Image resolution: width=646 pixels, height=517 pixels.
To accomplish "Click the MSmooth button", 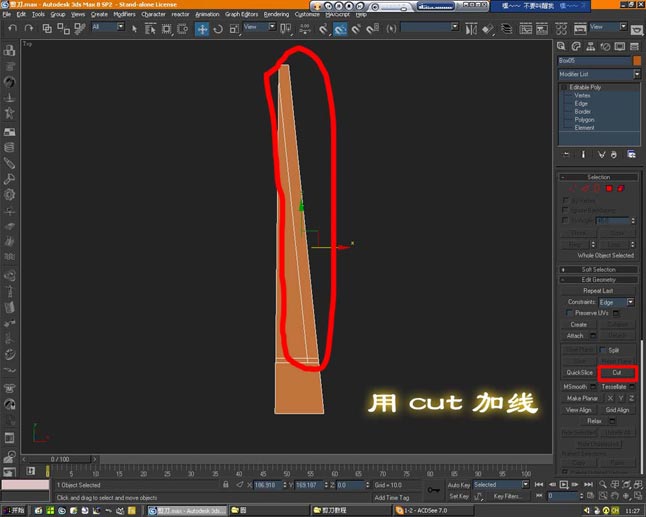I will pyautogui.click(x=575, y=387).
